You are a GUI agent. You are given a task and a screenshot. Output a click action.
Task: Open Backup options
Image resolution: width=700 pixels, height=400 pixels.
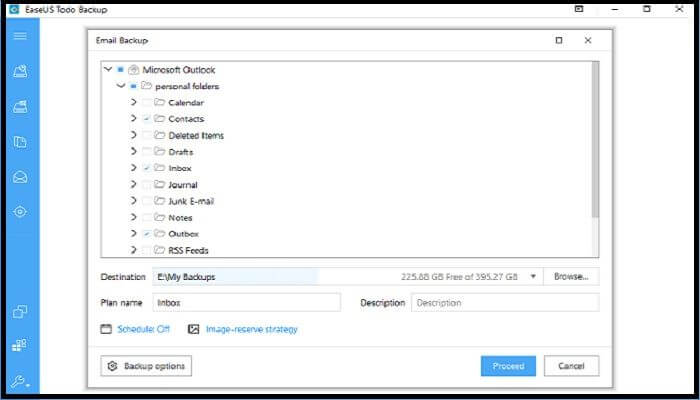(146, 366)
